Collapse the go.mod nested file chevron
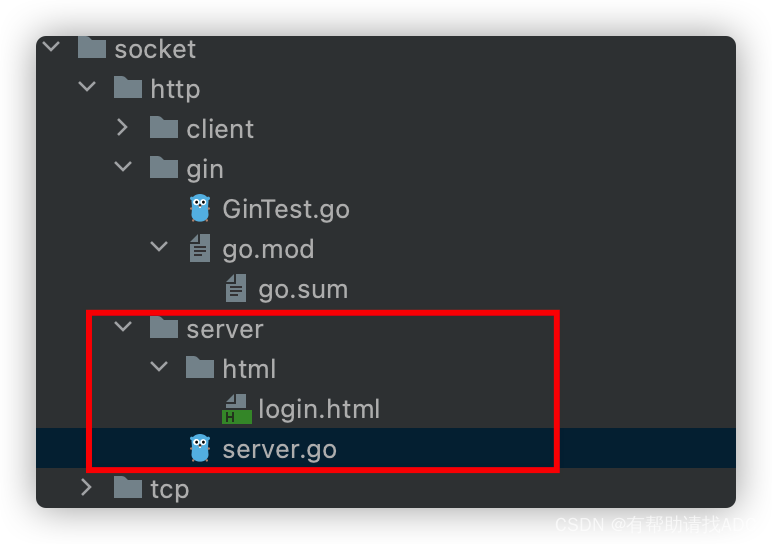The height and width of the screenshot is (544, 772). point(159,246)
